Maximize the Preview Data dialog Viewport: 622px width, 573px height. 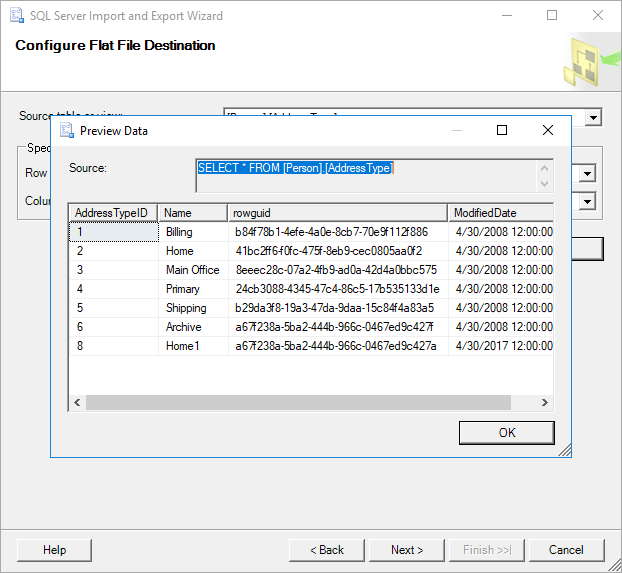[x=502, y=130]
